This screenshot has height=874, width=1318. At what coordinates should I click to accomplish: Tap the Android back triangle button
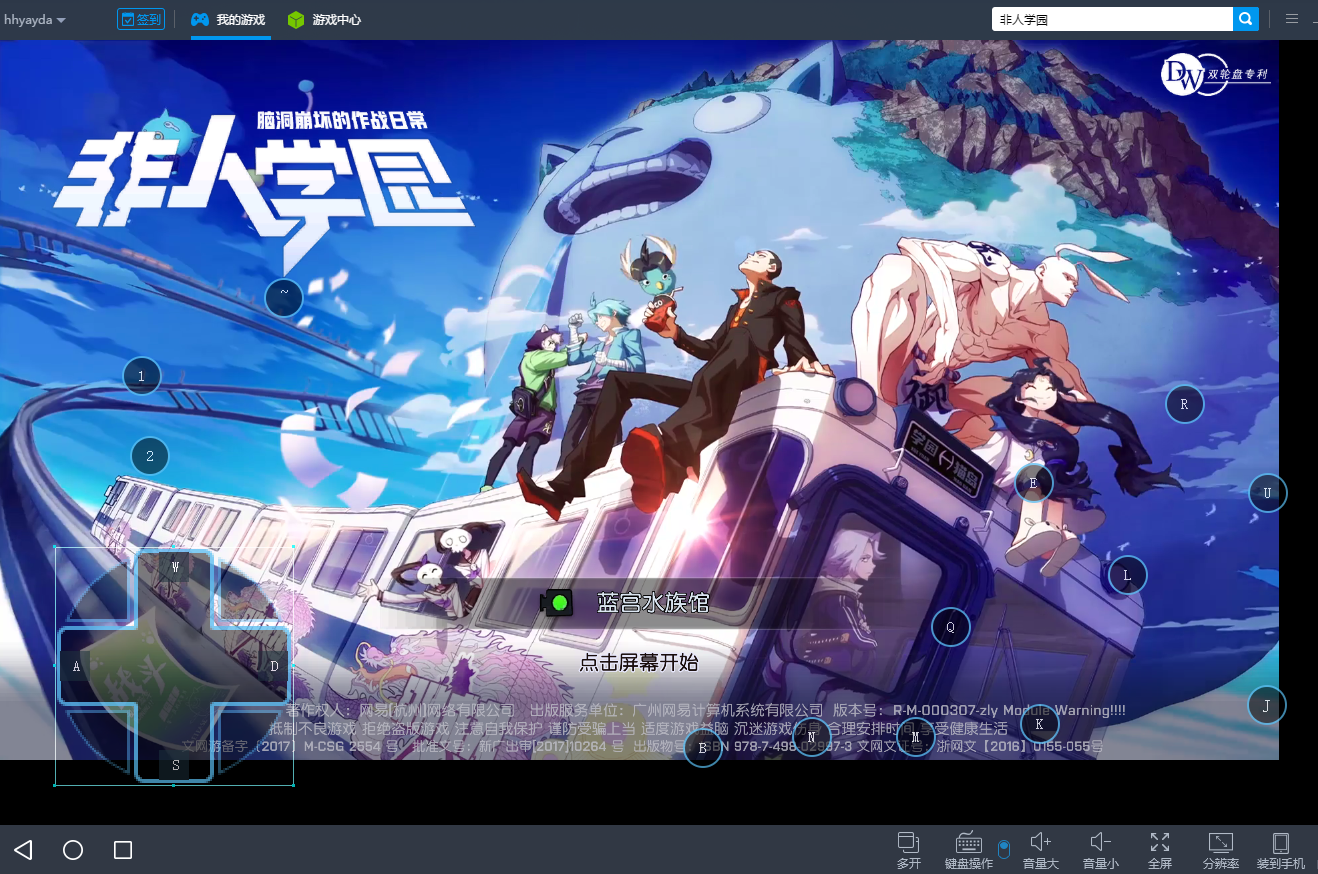(23, 850)
